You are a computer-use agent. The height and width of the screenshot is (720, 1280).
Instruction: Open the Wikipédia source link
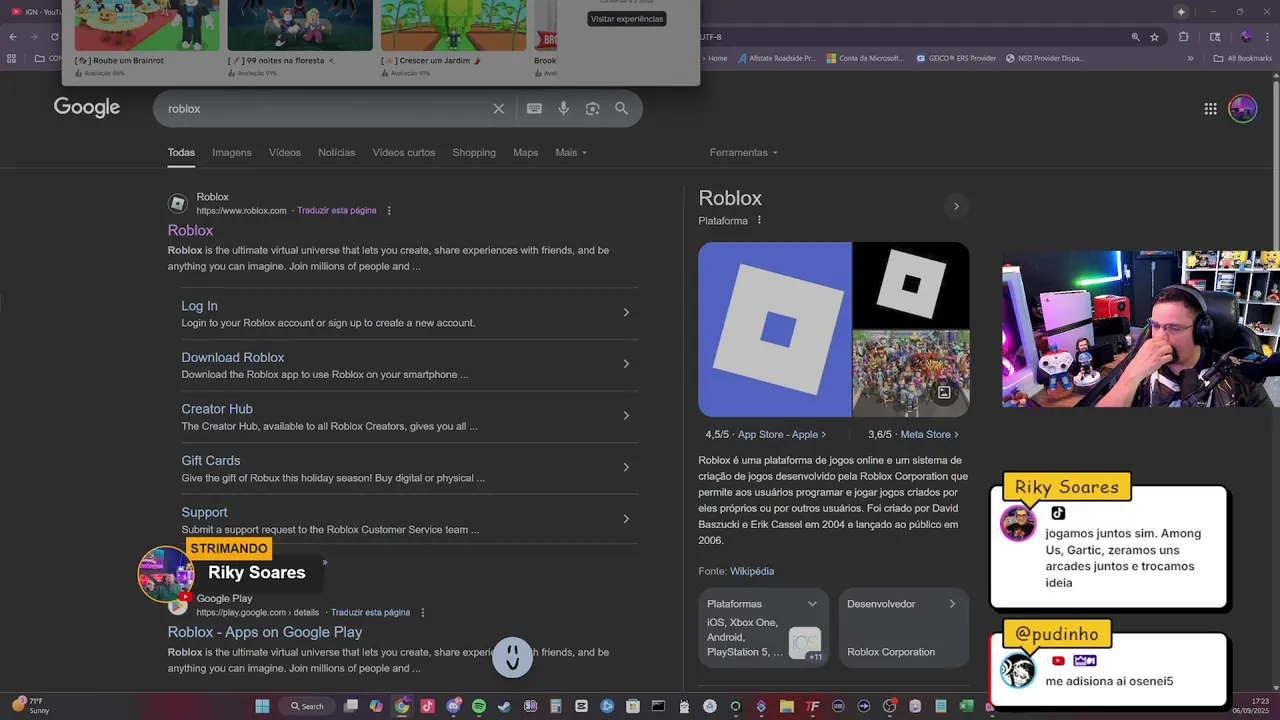point(752,572)
